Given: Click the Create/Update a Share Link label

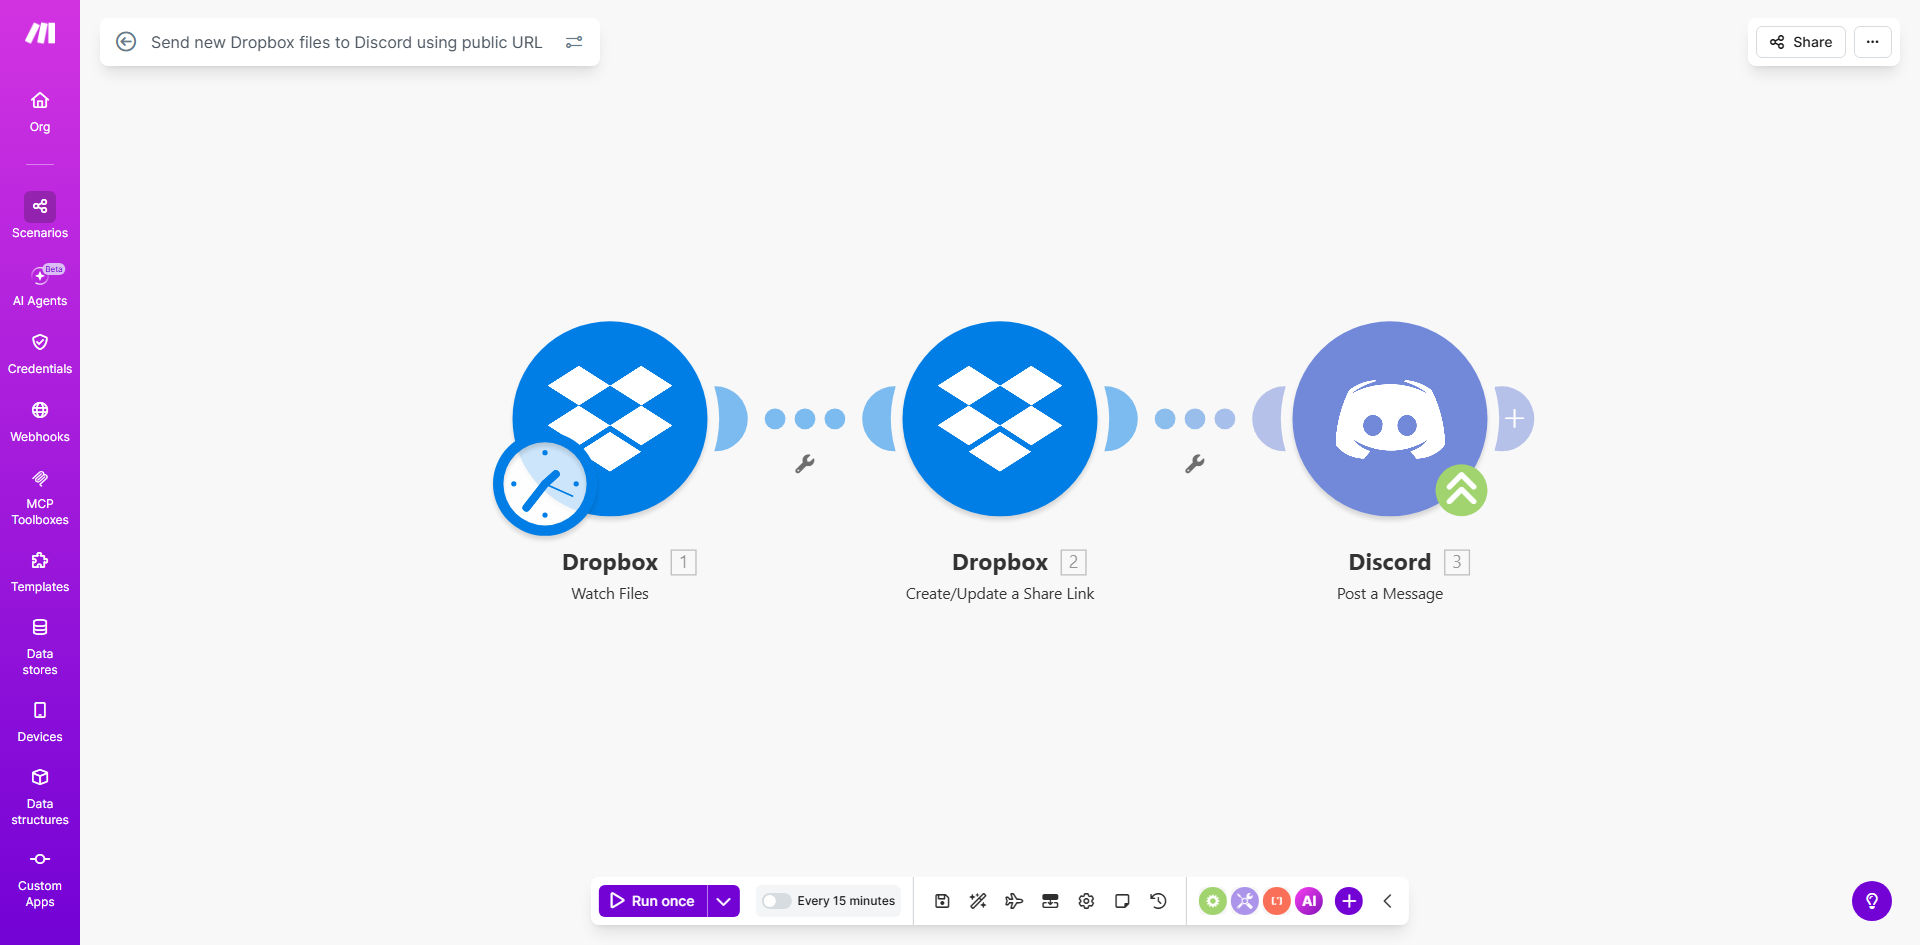Looking at the screenshot, I should (1000, 594).
